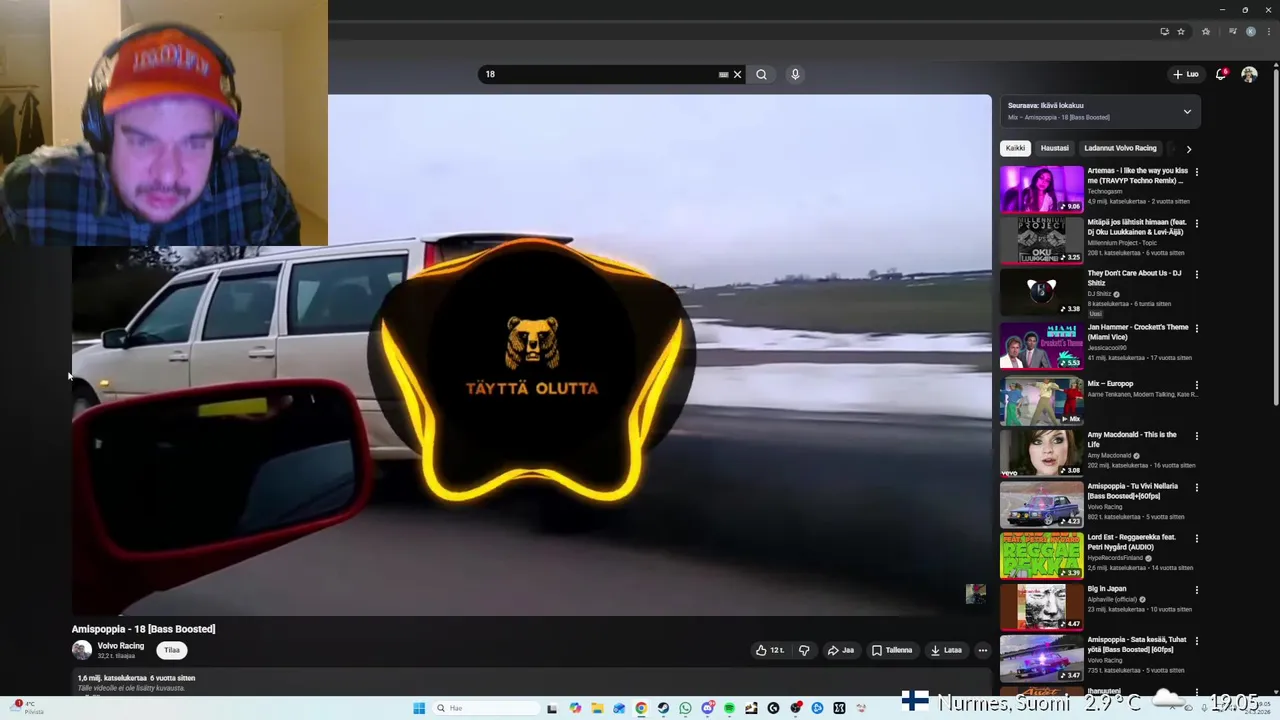The width and height of the screenshot is (1280, 720).
Task: Open WhatsApp from the taskbar
Action: click(x=685, y=708)
